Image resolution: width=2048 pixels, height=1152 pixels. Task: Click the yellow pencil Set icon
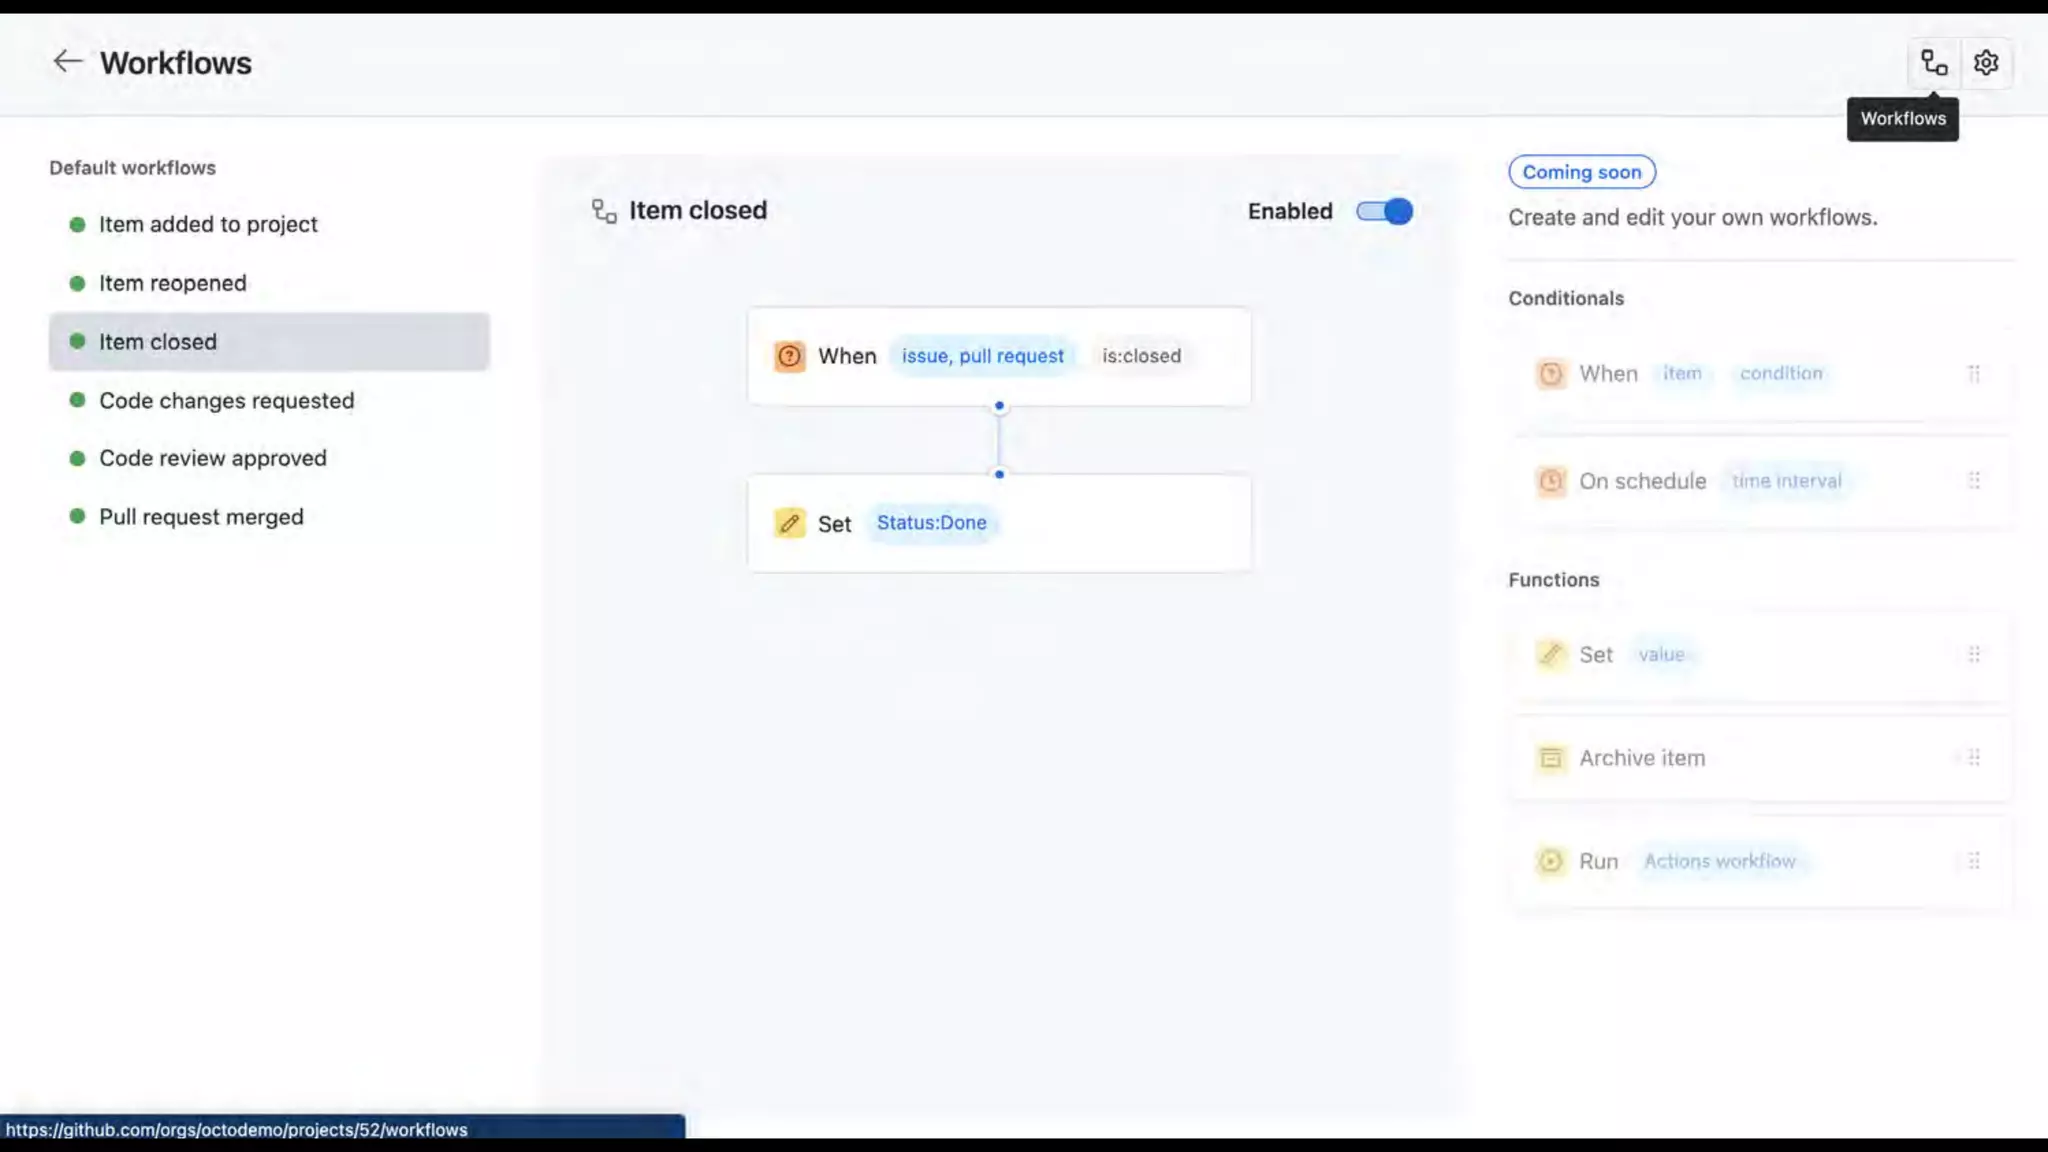[789, 523]
